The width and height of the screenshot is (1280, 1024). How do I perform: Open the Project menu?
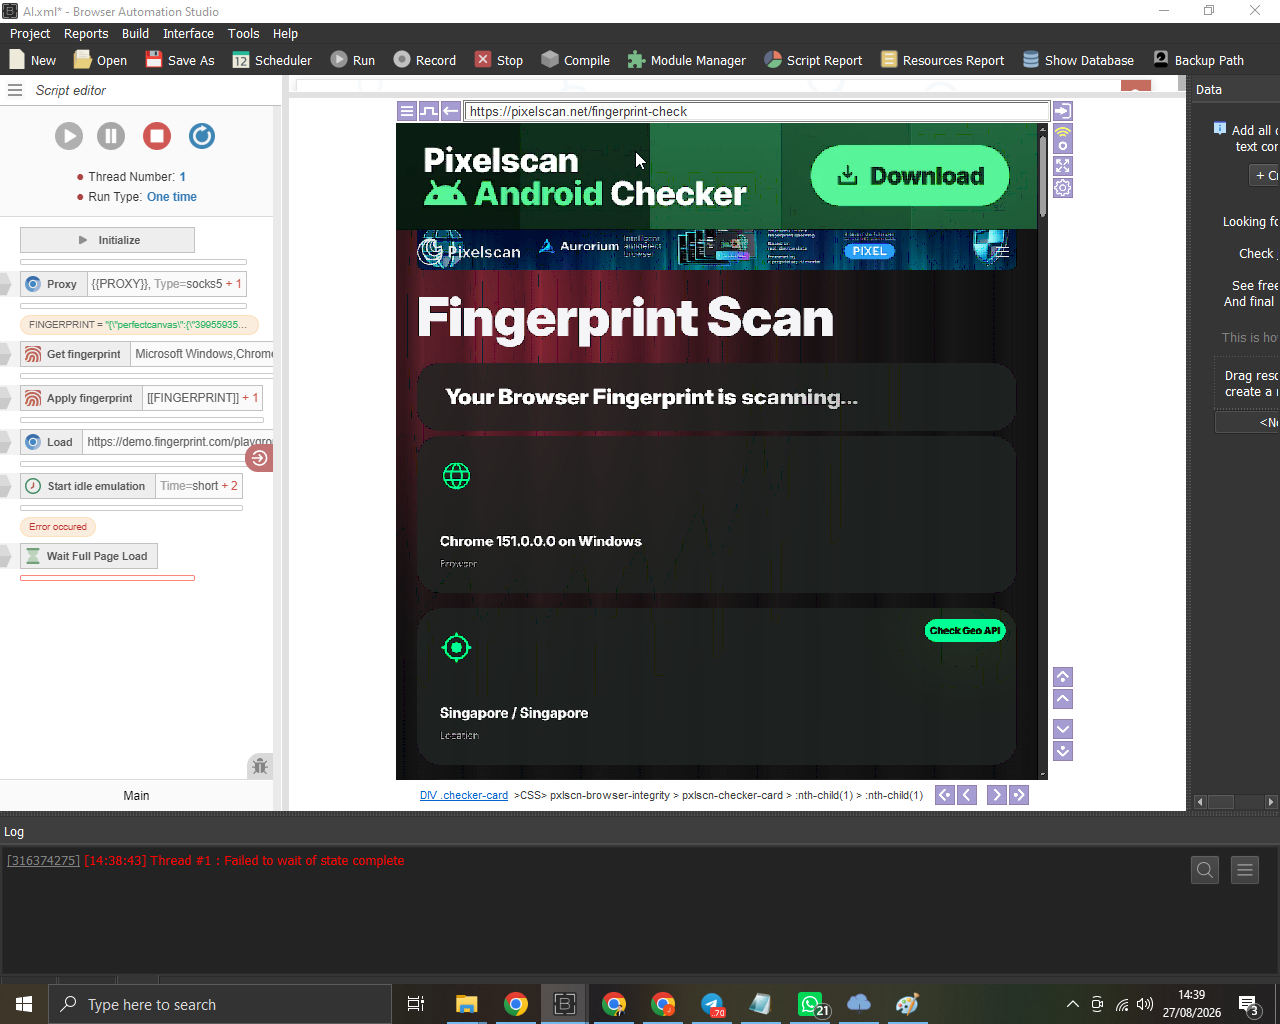[30, 33]
